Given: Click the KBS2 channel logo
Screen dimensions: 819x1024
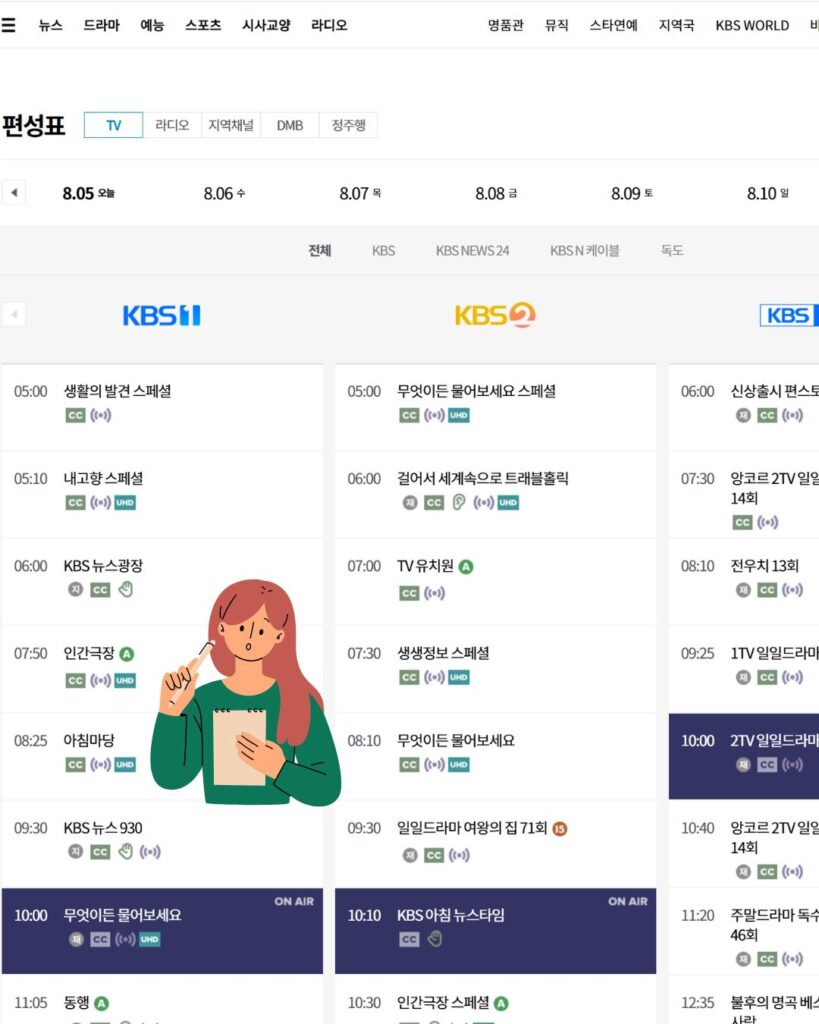Looking at the screenshot, I should pyautogui.click(x=495, y=315).
